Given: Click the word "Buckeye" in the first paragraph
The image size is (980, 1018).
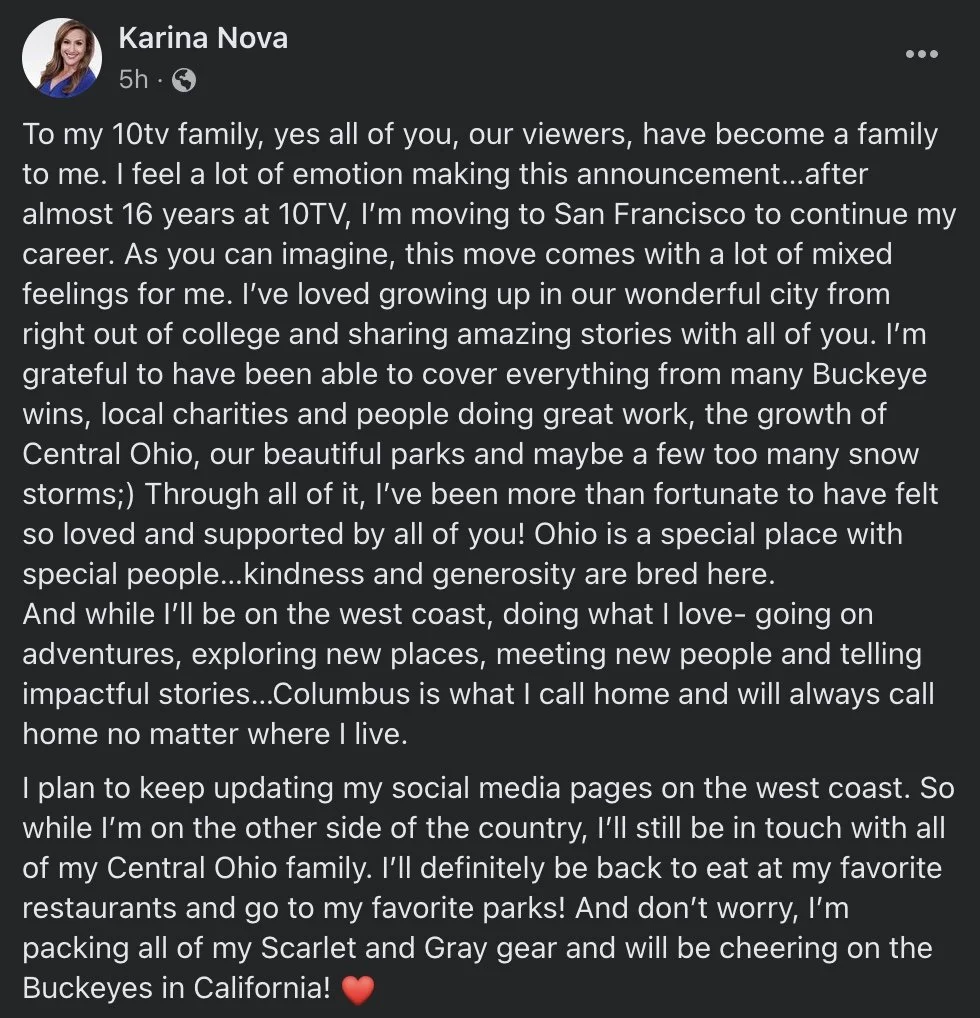Looking at the screenshot, I should pos(869,375).
